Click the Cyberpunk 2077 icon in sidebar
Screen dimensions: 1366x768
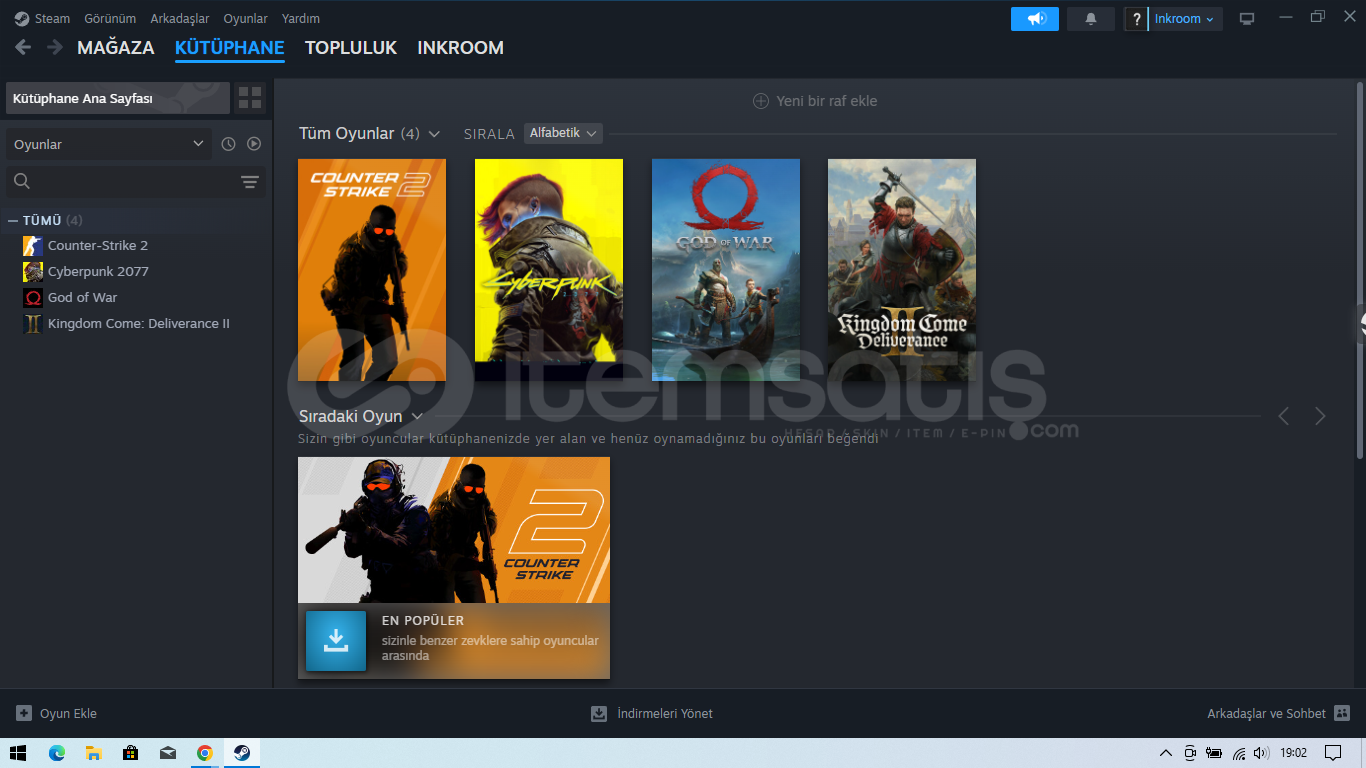[33, 272]
